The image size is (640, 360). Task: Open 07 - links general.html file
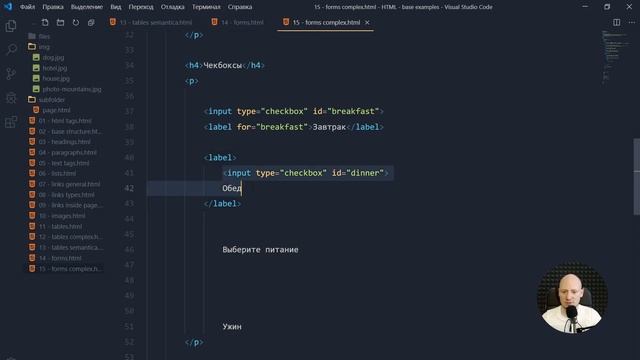point(69,184)
